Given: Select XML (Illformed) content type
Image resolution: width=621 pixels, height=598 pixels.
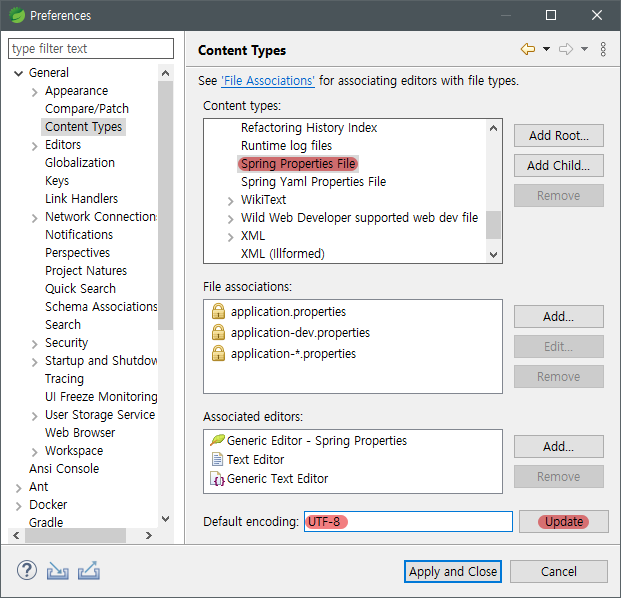Looking at the screenshot, I should (x=283, y=253).
